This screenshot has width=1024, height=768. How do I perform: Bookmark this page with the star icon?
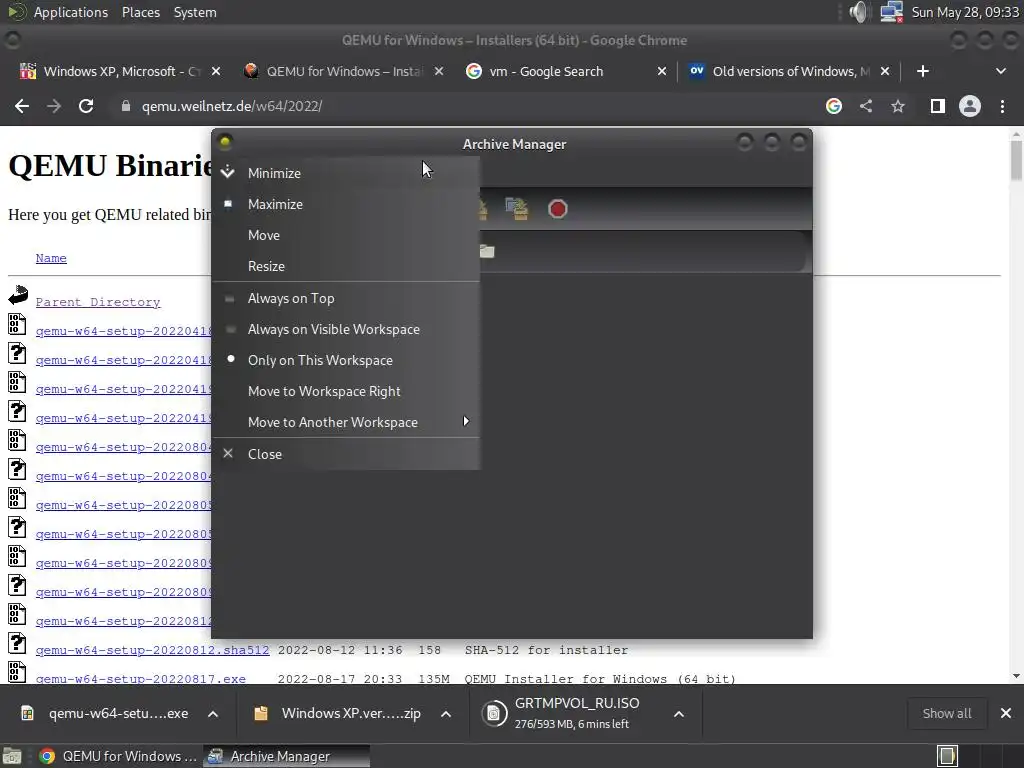[x=898, y=106]
